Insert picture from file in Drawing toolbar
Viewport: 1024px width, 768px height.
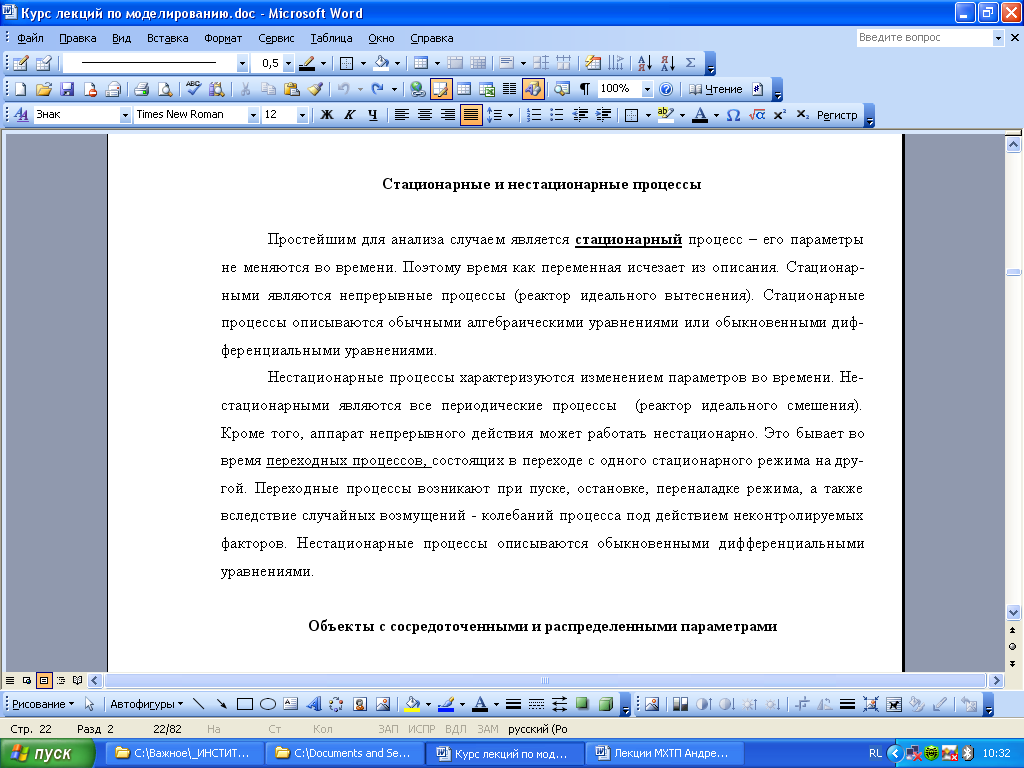pos(383,704)
